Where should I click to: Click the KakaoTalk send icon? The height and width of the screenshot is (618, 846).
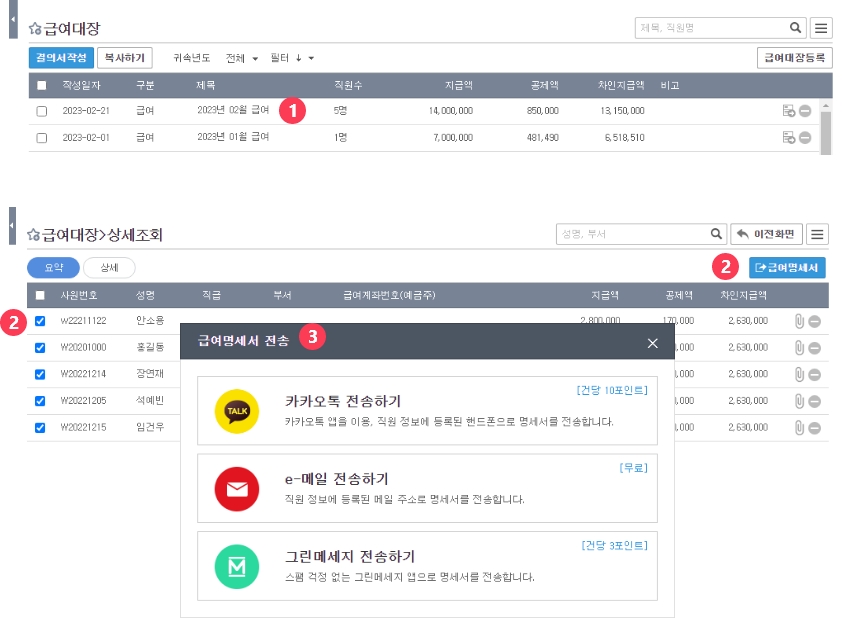[x=236, y=411]
